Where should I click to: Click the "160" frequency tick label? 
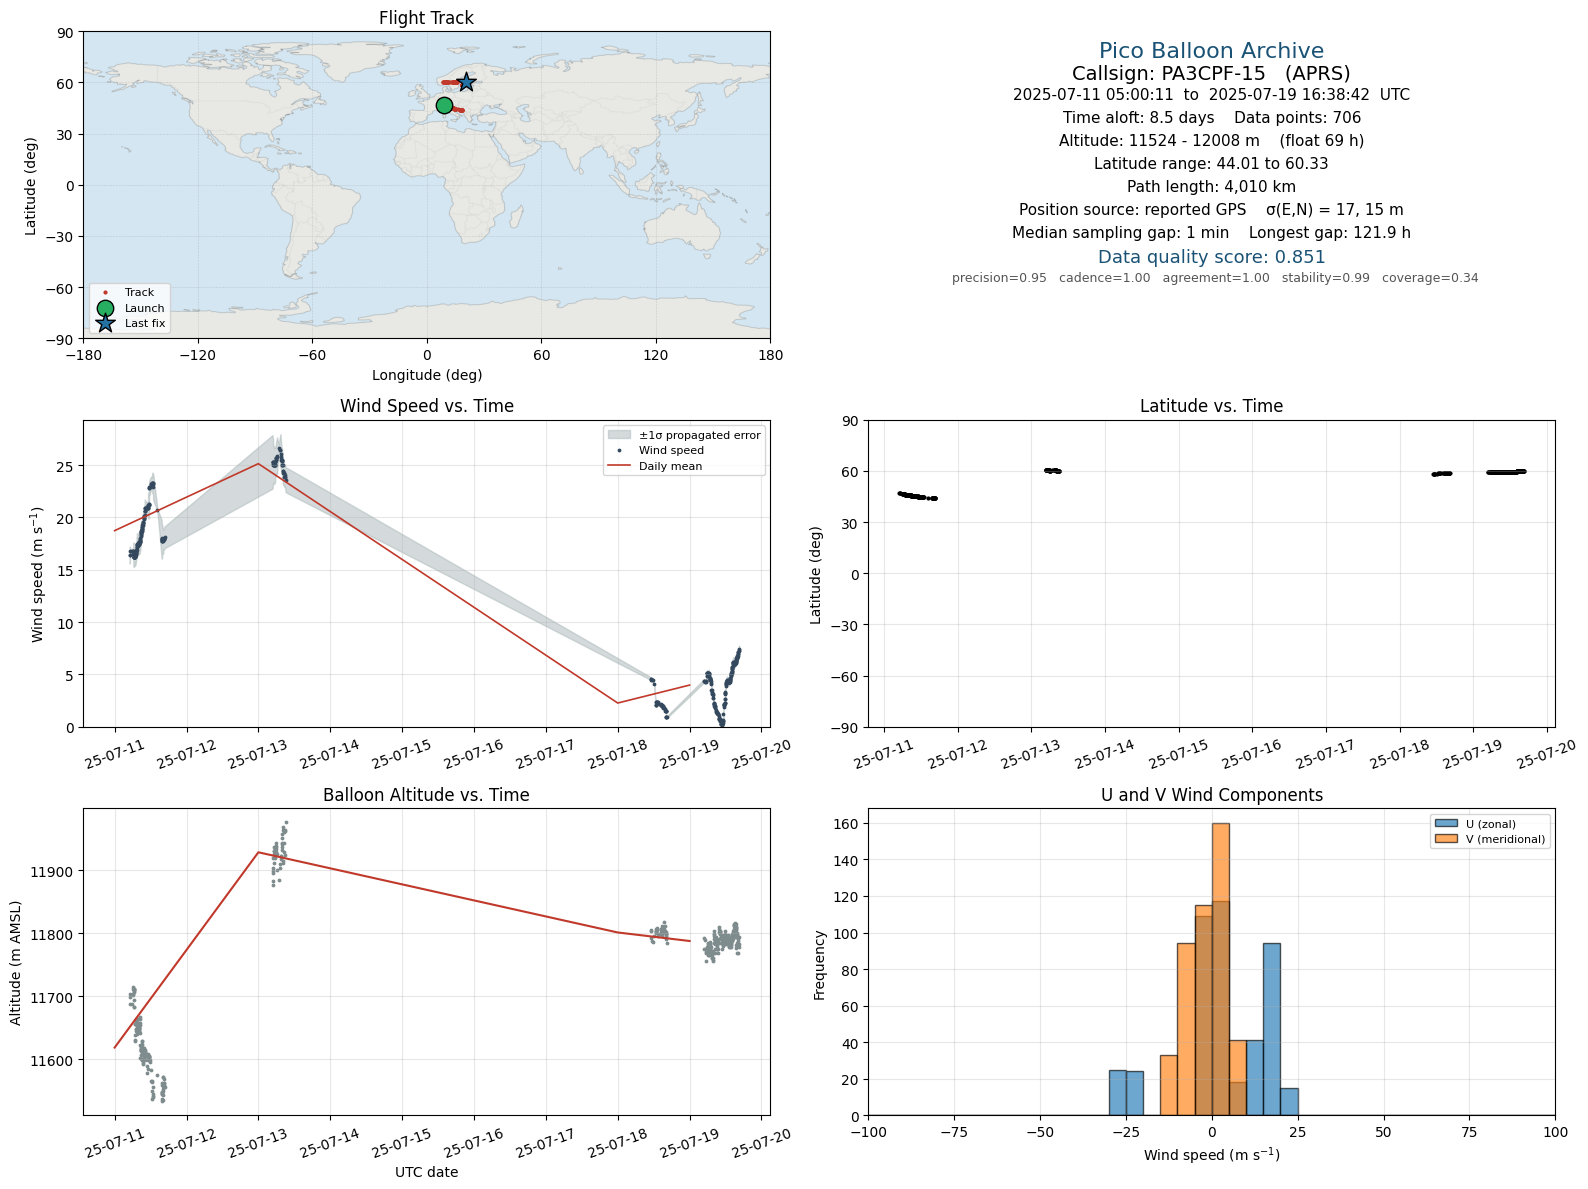[x=847, y=824]
